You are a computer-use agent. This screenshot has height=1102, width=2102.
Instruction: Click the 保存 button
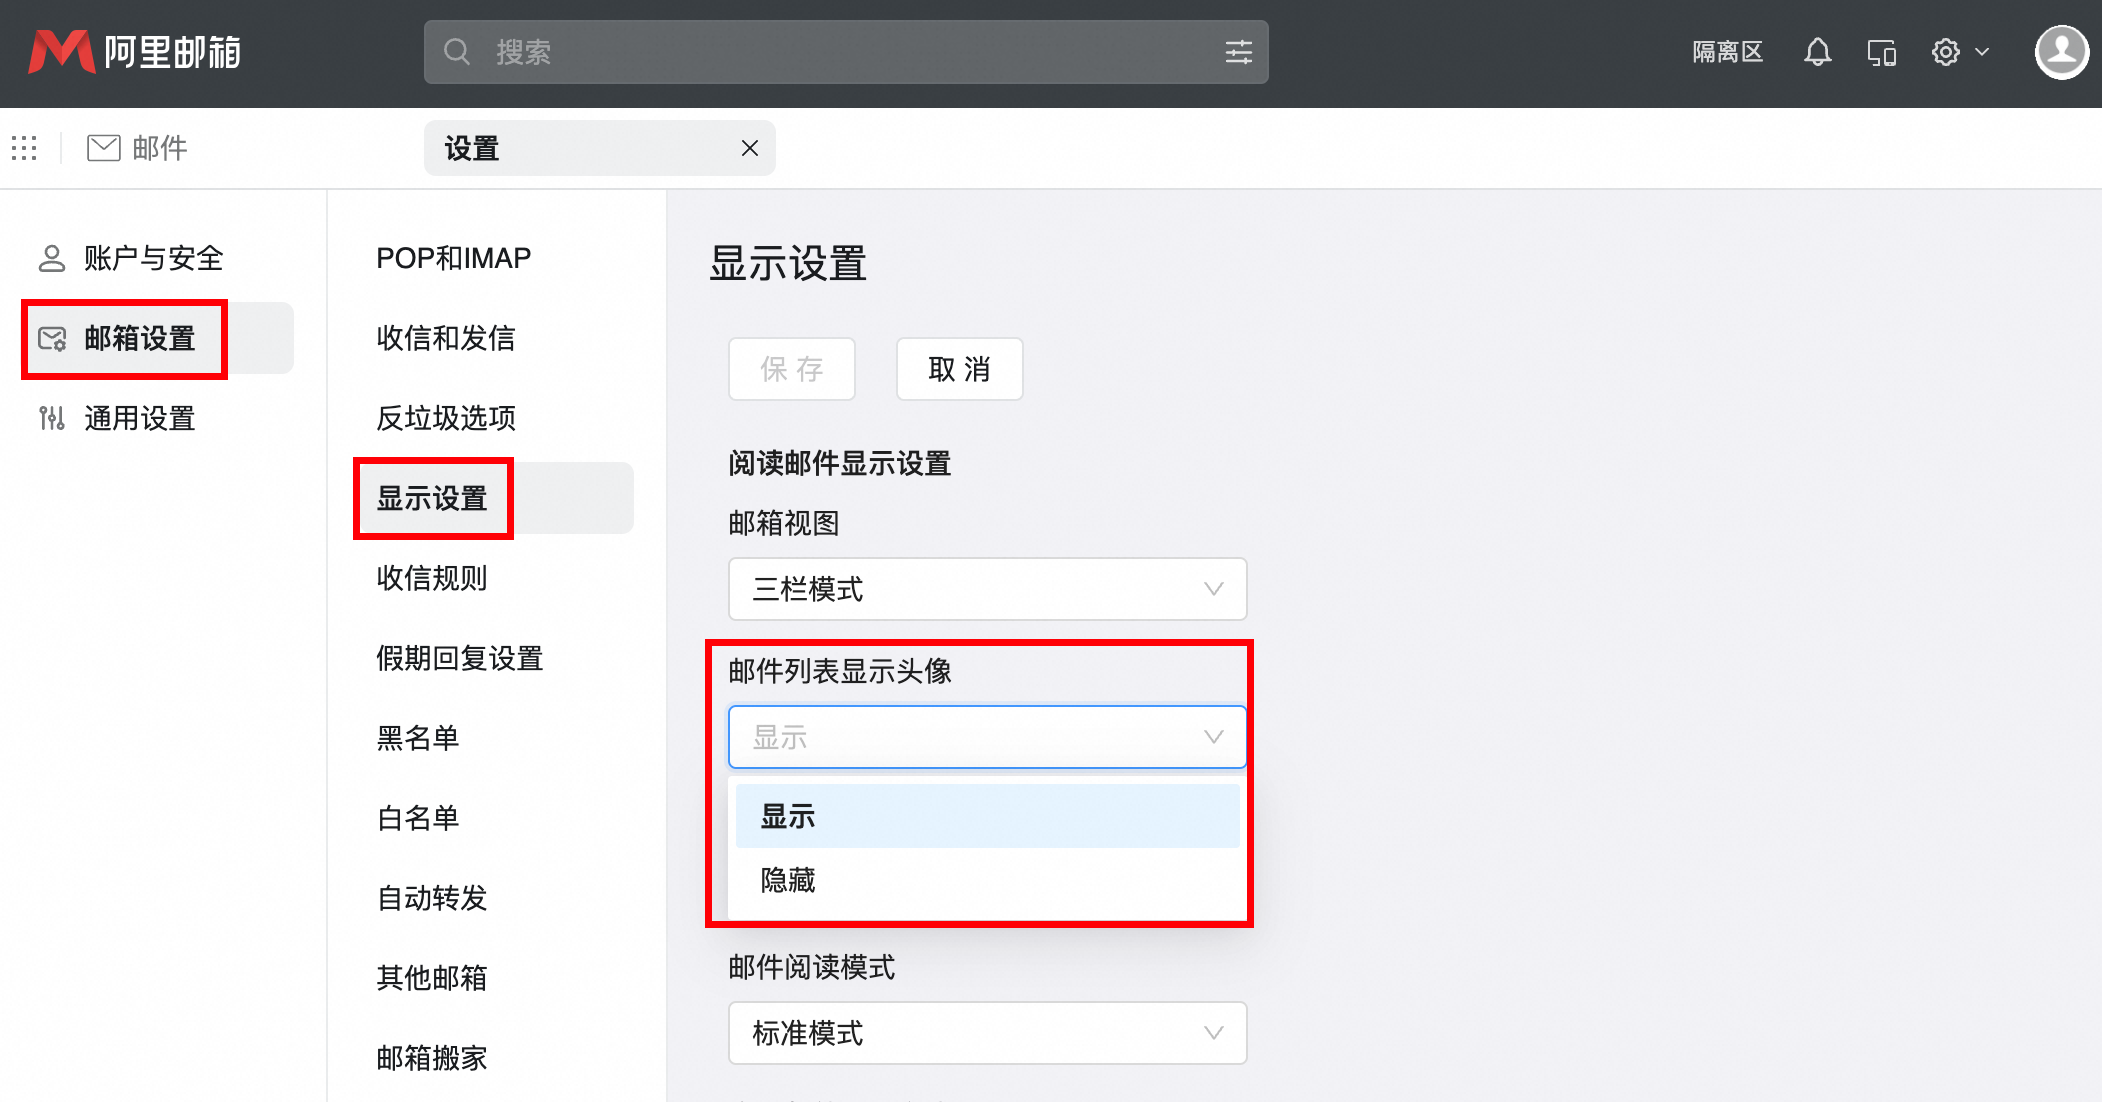coord(791,369)
